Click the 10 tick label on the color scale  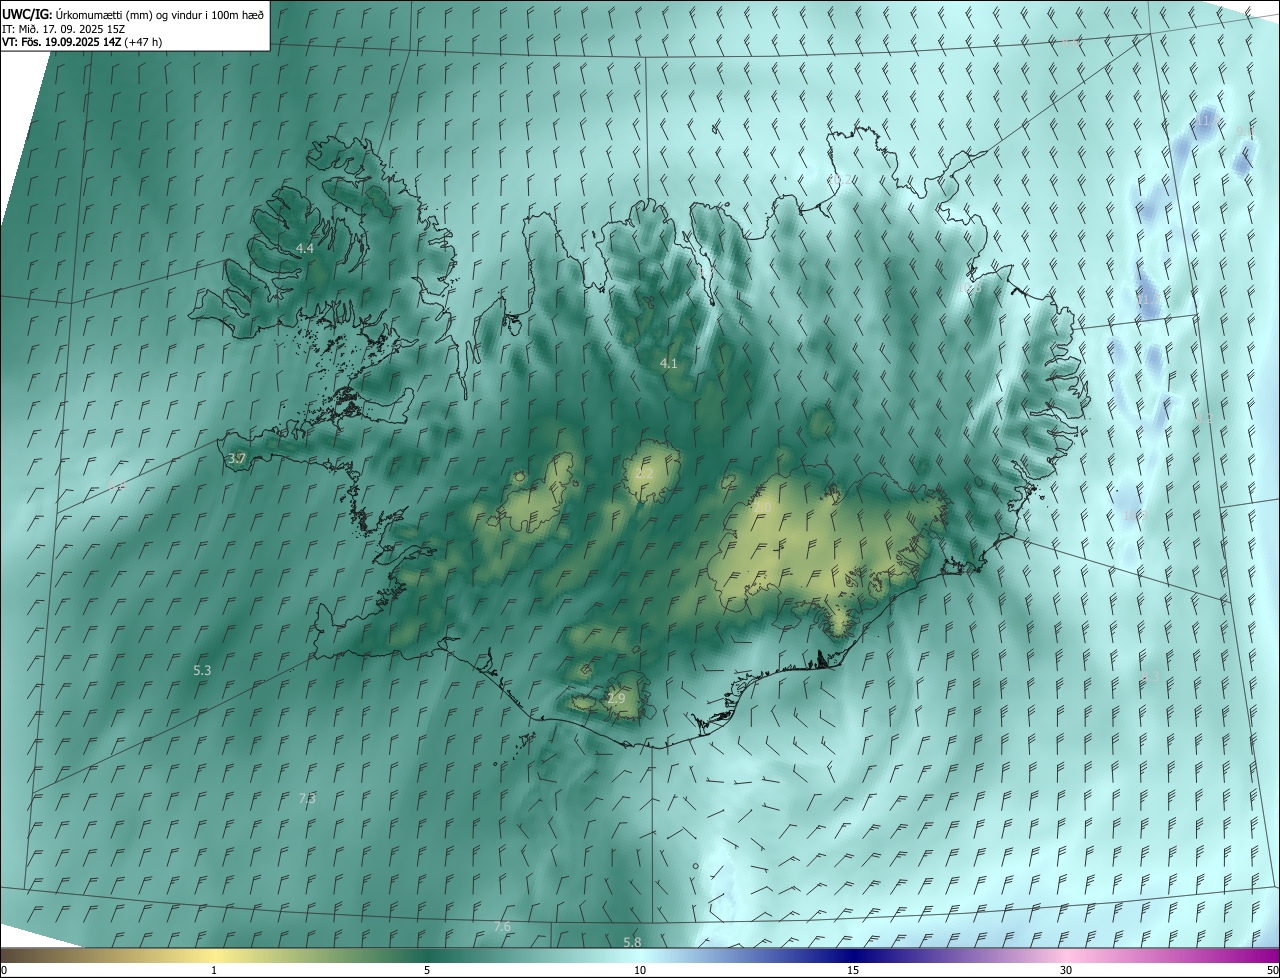click(x=640, y=970)
